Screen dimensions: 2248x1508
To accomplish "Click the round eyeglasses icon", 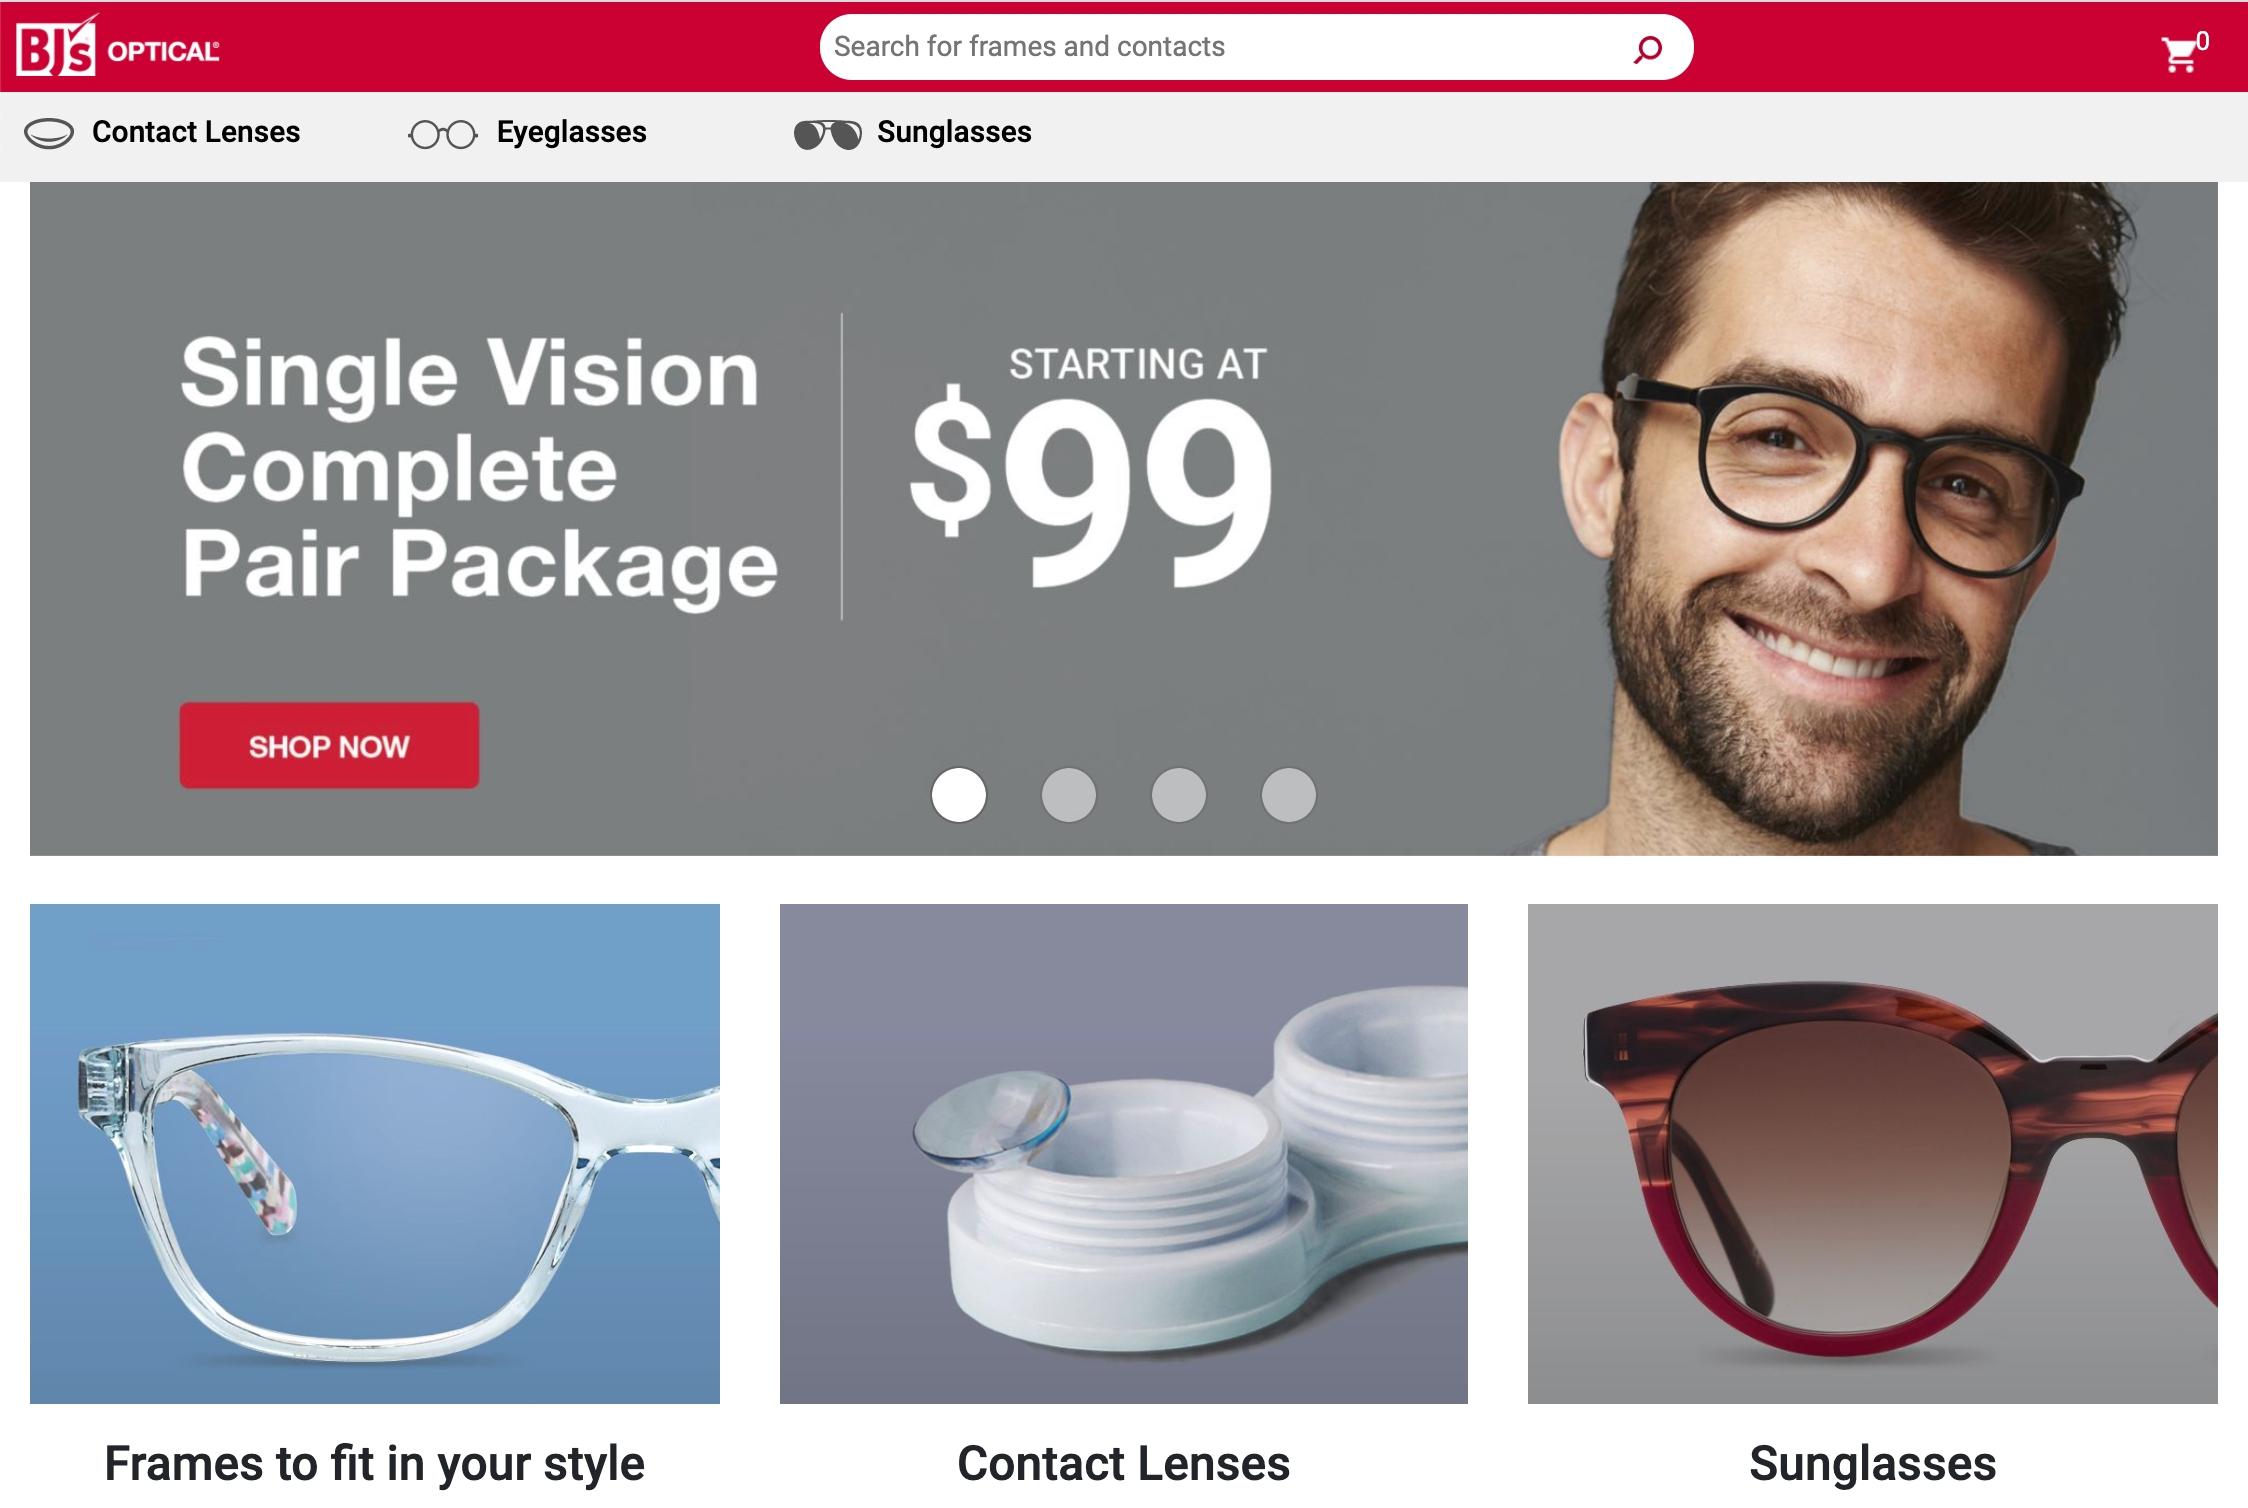I will click(443, 134).
